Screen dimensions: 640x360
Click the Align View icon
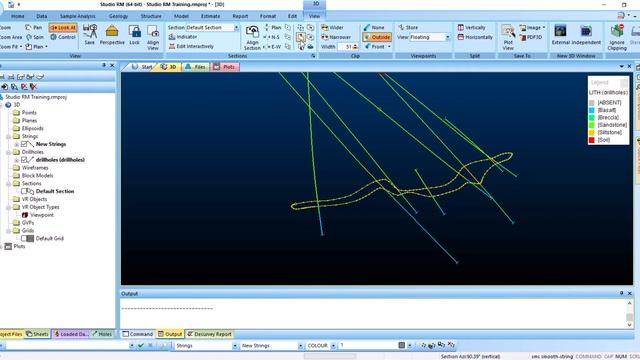click(153, 31)
